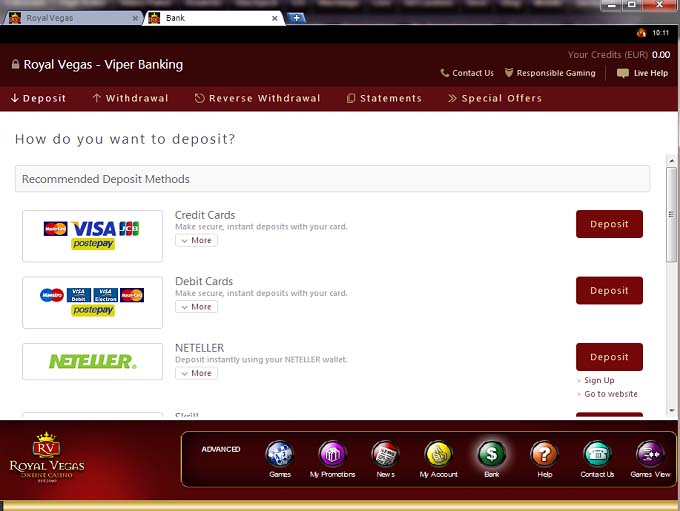
Task: Open a new browser tab with plus button
Action: [296, 18]
